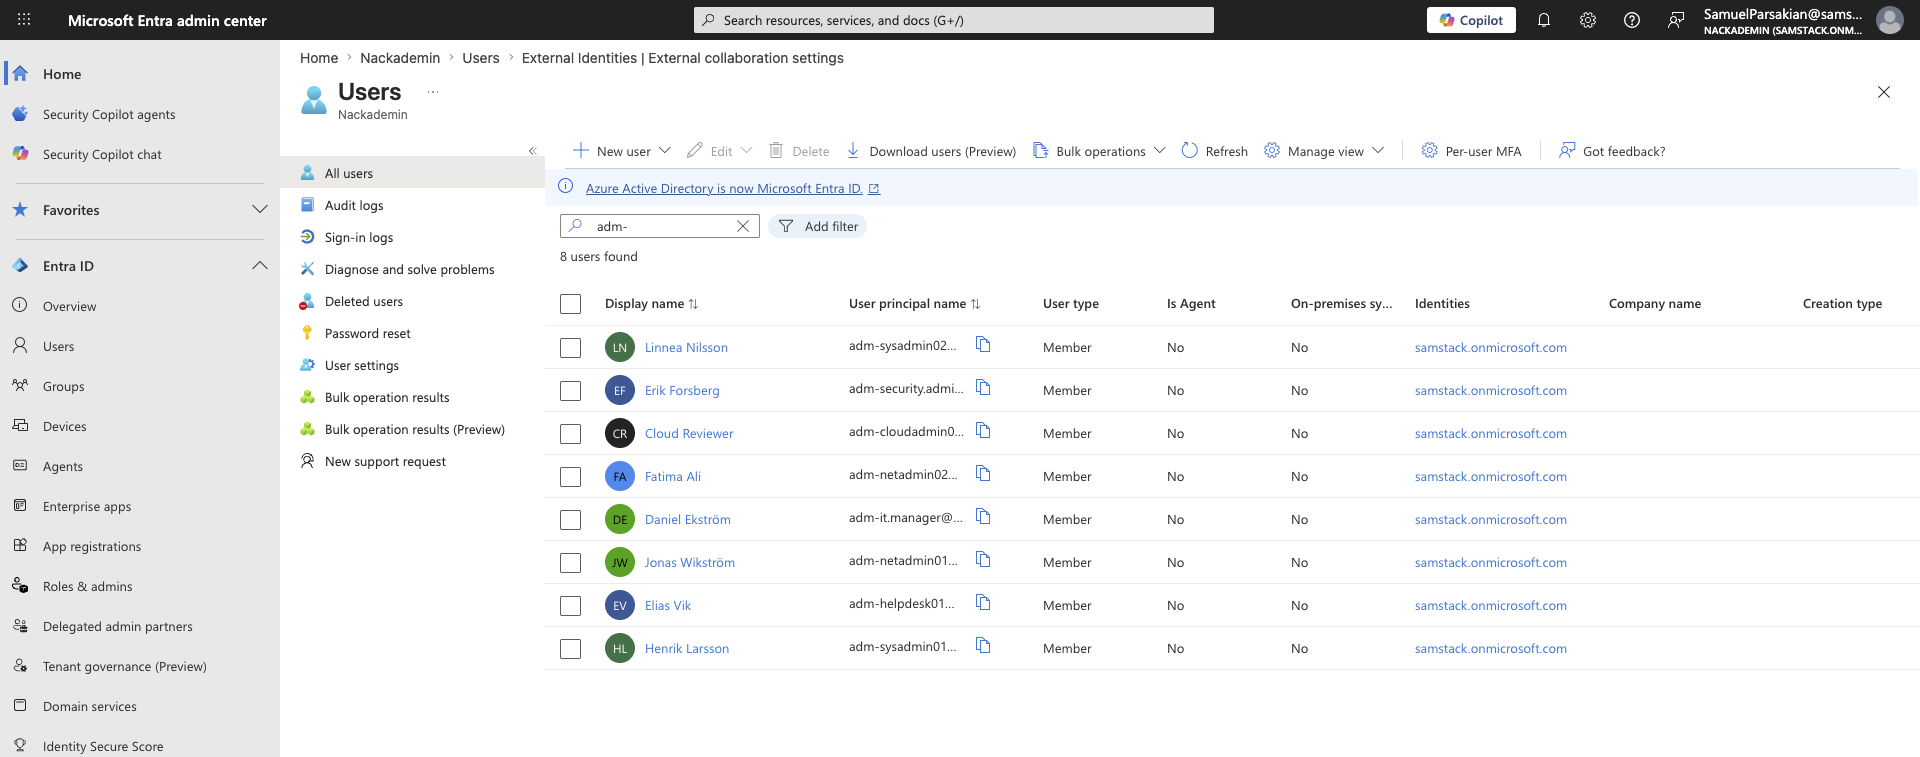Copy Erik Forsberg's user principal name
This screenshot has height=757, width=1920.
pos(983,388)
